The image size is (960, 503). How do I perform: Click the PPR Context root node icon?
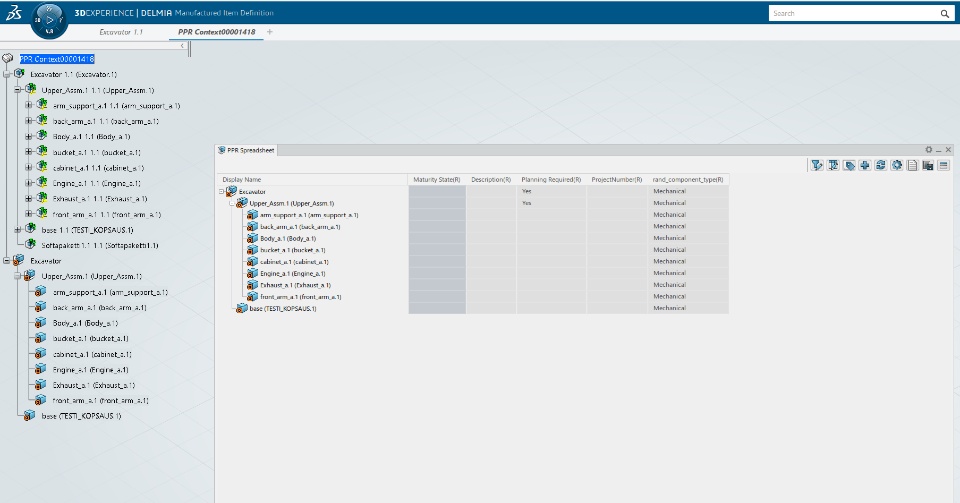click(7, 59)
